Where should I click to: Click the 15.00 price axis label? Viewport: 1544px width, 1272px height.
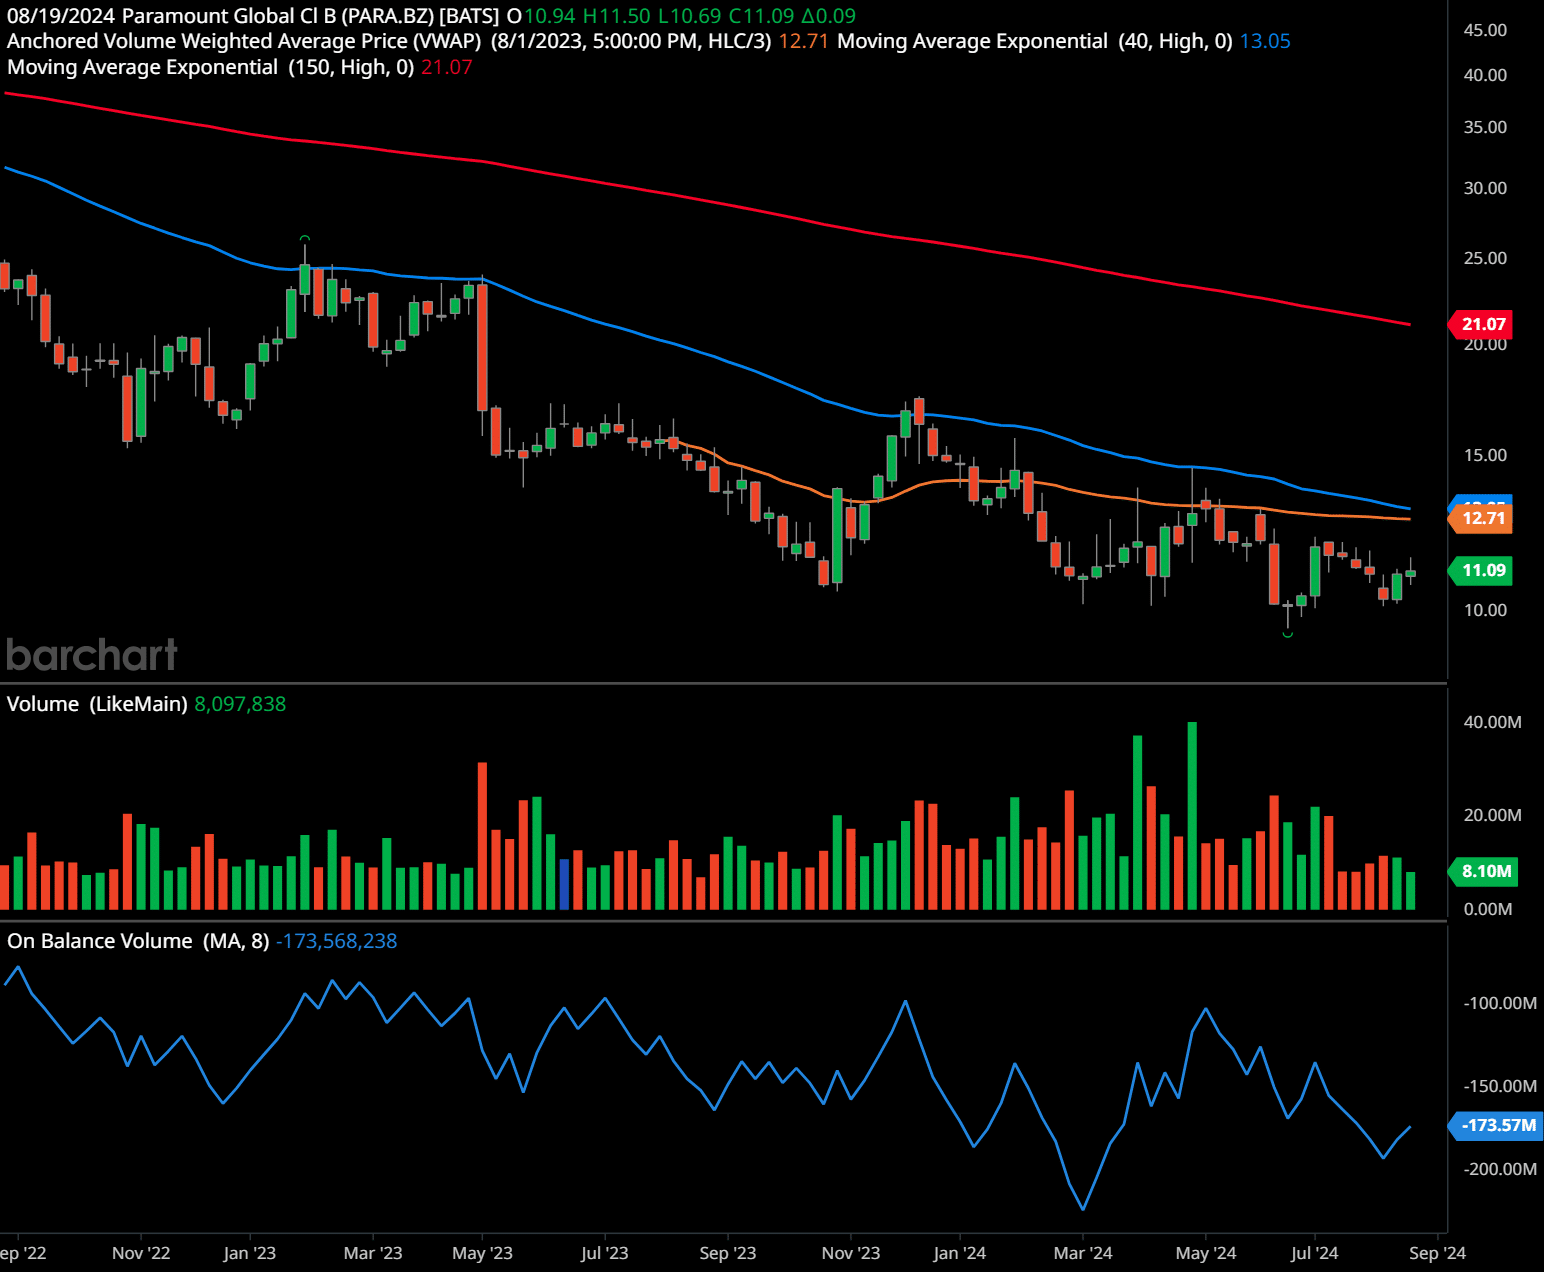[x=1485, y=455]
